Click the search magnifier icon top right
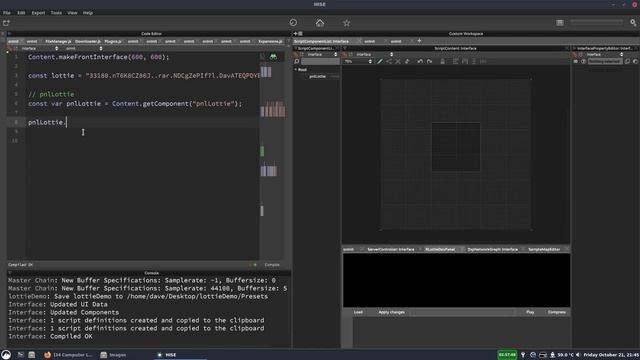 point(633,23)
